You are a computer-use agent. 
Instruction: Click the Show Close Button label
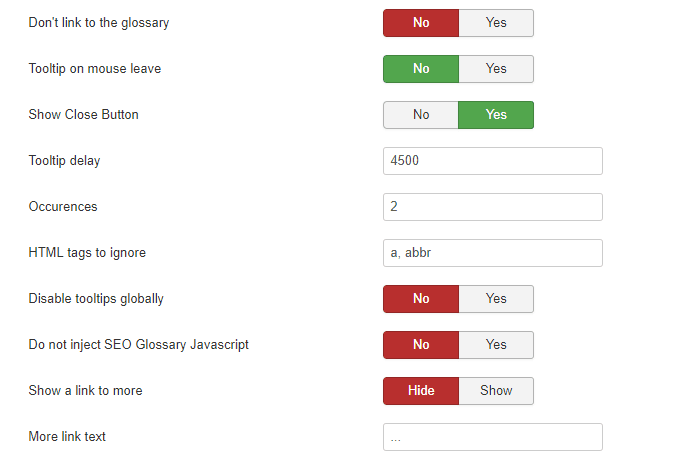click(x=83, y=115)
